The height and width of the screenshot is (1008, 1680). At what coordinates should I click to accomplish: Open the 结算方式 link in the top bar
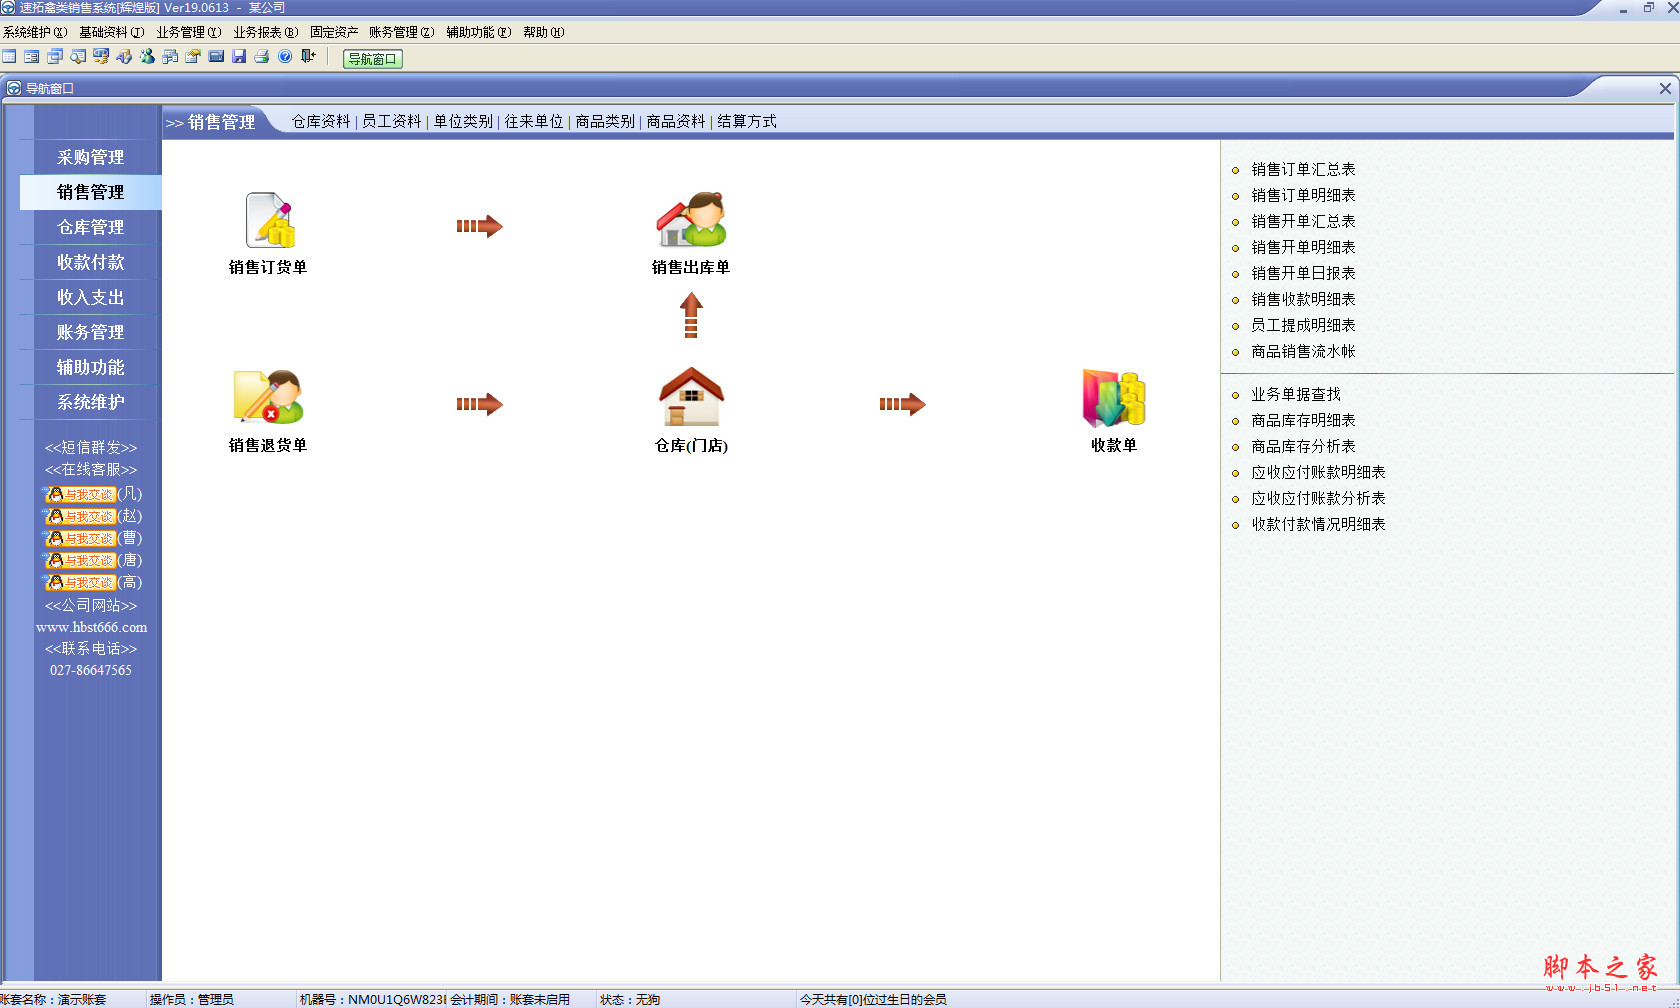(x=747, y=121)
